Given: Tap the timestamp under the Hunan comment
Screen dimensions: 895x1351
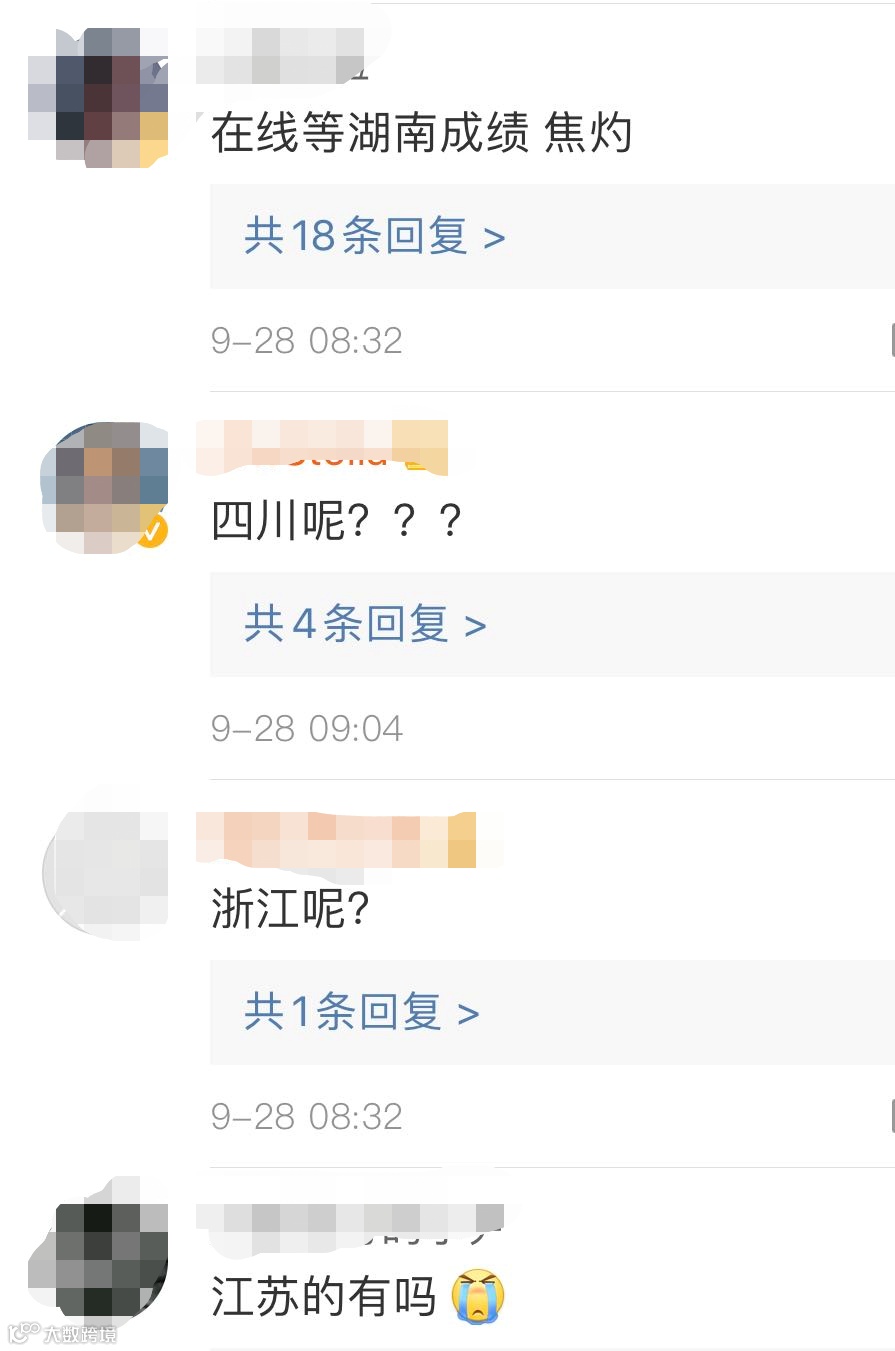Looking at the screenshot, I should (307, 340).
